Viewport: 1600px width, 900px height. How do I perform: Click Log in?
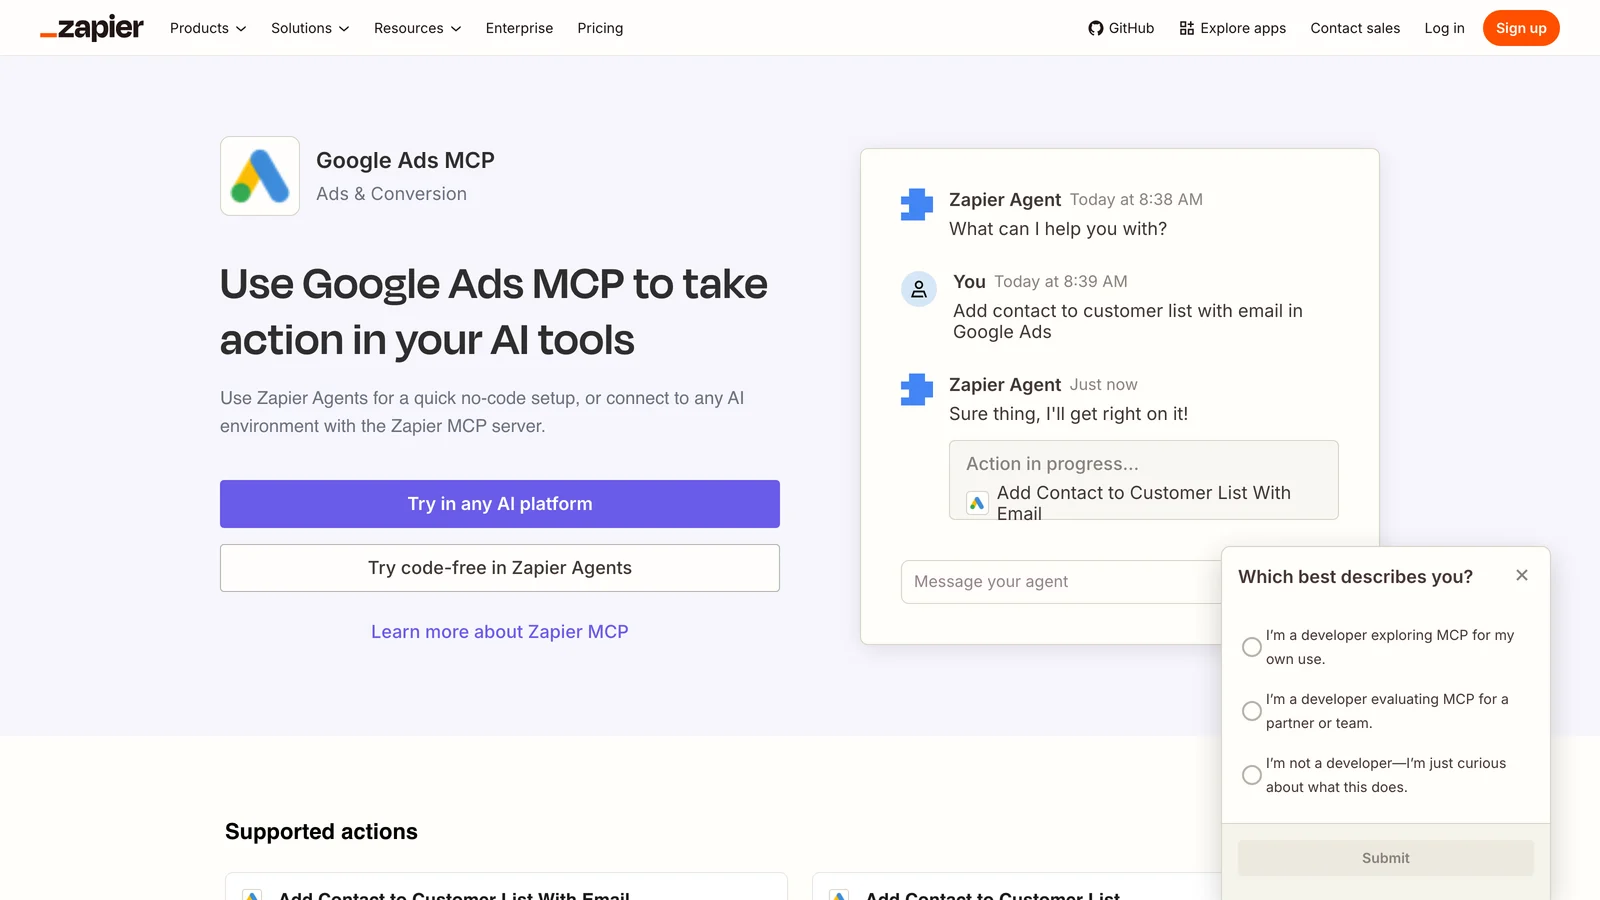pyautogui.click(x=1444, y=28)
